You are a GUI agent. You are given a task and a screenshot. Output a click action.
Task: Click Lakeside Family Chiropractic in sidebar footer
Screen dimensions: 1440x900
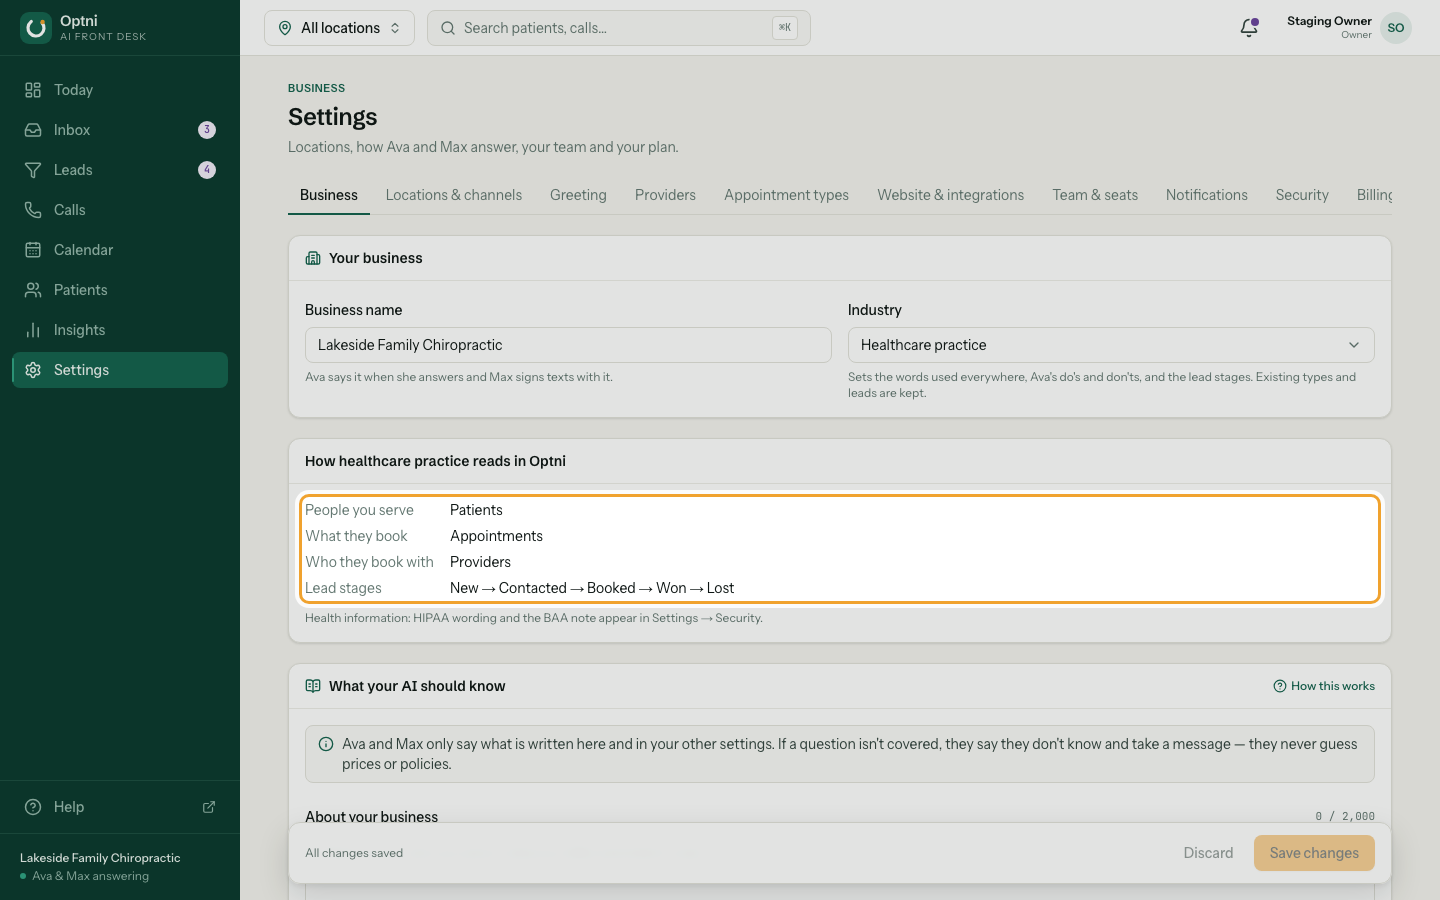100,858
